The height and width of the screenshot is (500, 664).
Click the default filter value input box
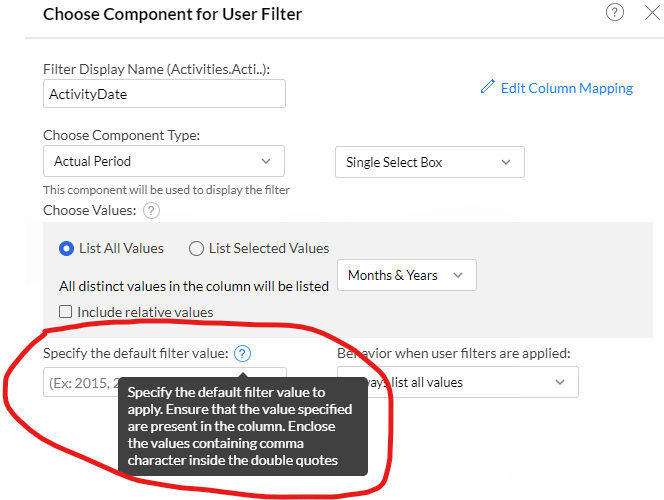coord(81,382)
